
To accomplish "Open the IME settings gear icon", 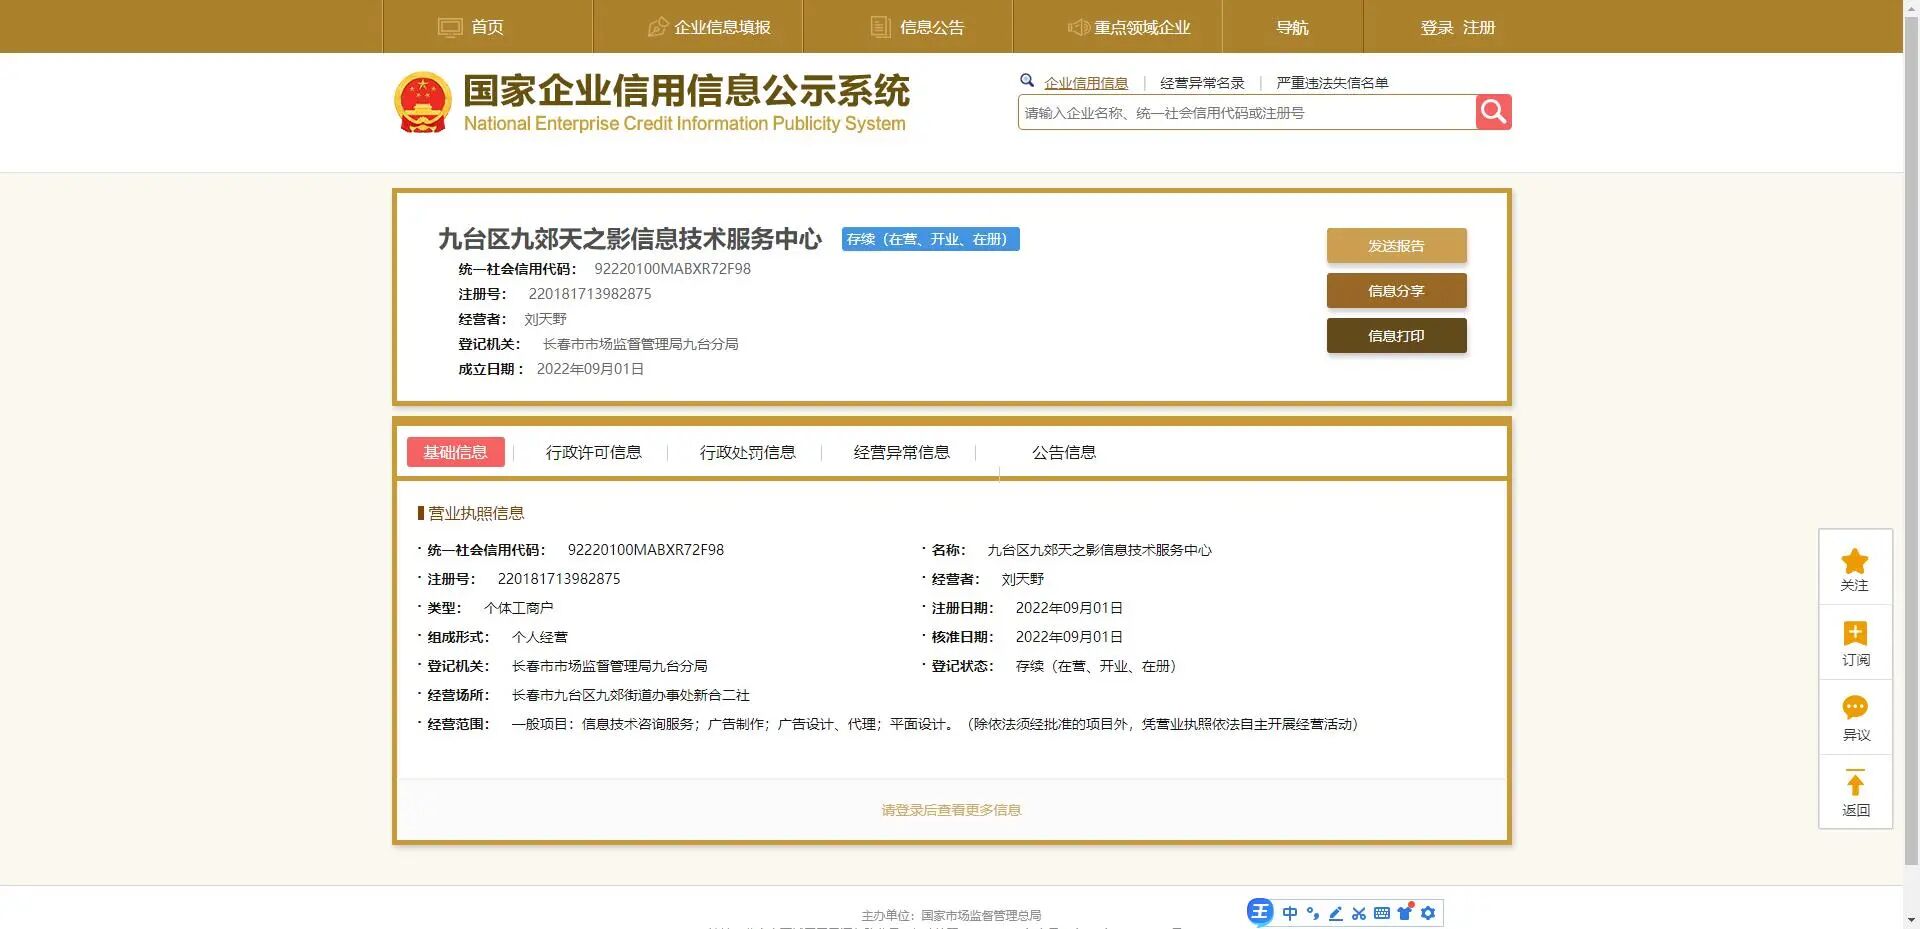I will 1428,913.
